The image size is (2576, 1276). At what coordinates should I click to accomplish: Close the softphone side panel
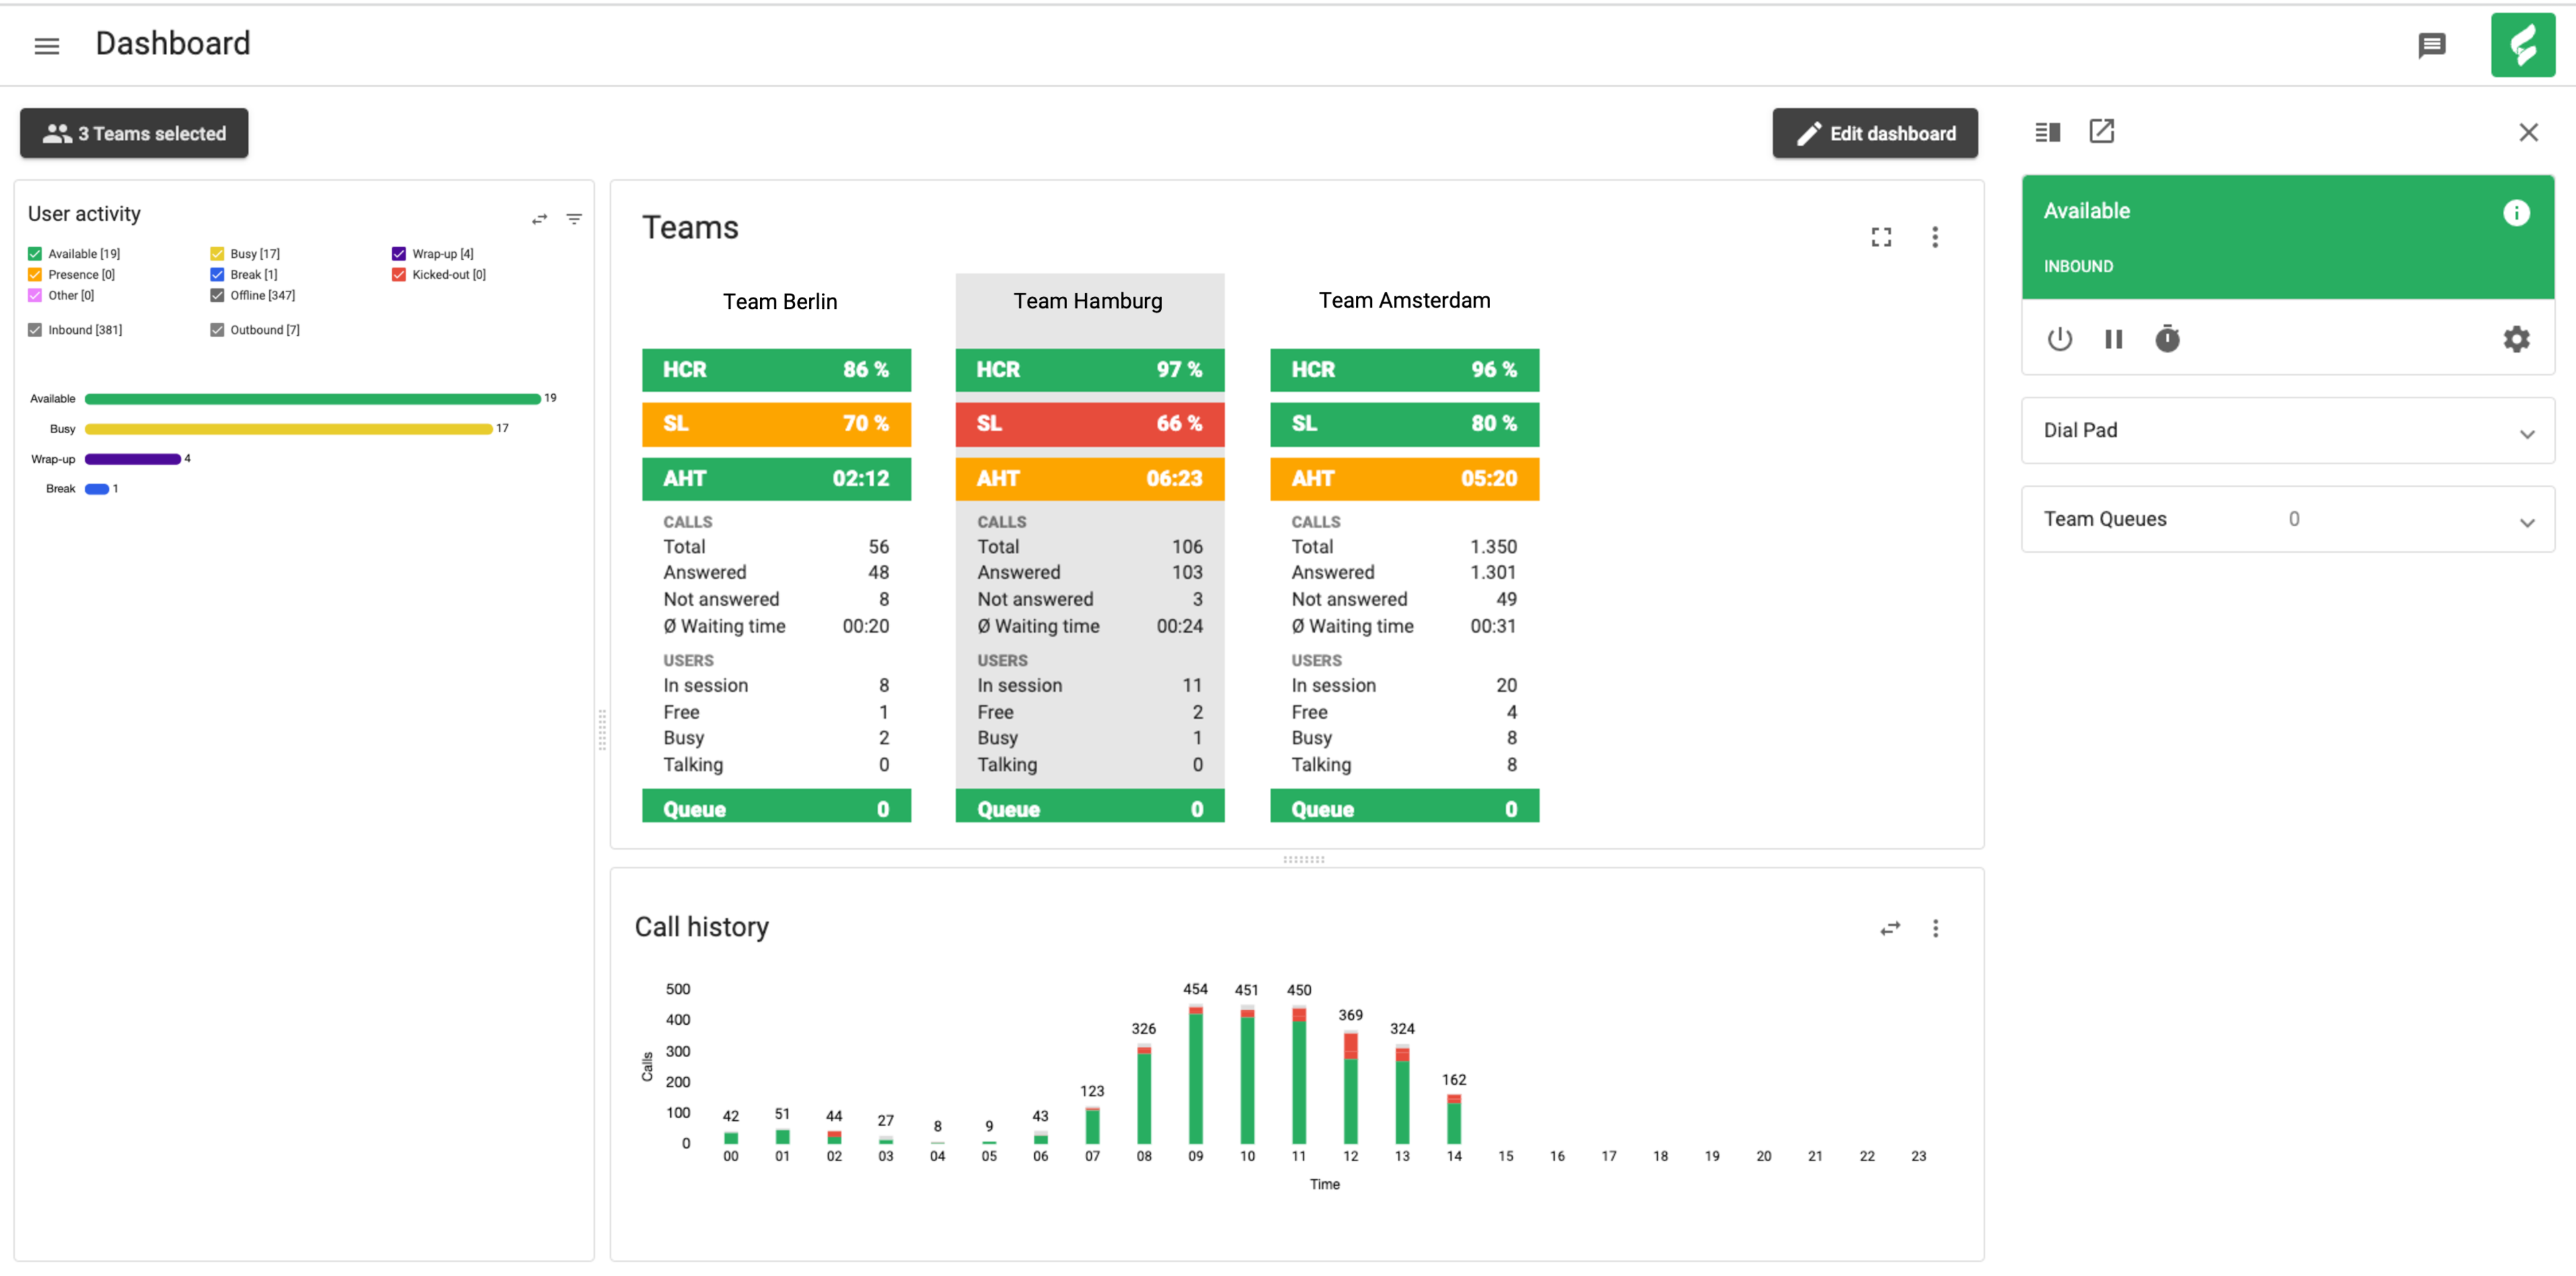tap(2528, 132)
